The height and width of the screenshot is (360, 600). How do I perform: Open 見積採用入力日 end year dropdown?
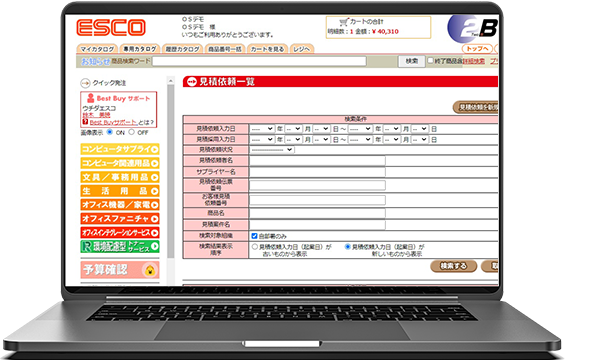360,140
